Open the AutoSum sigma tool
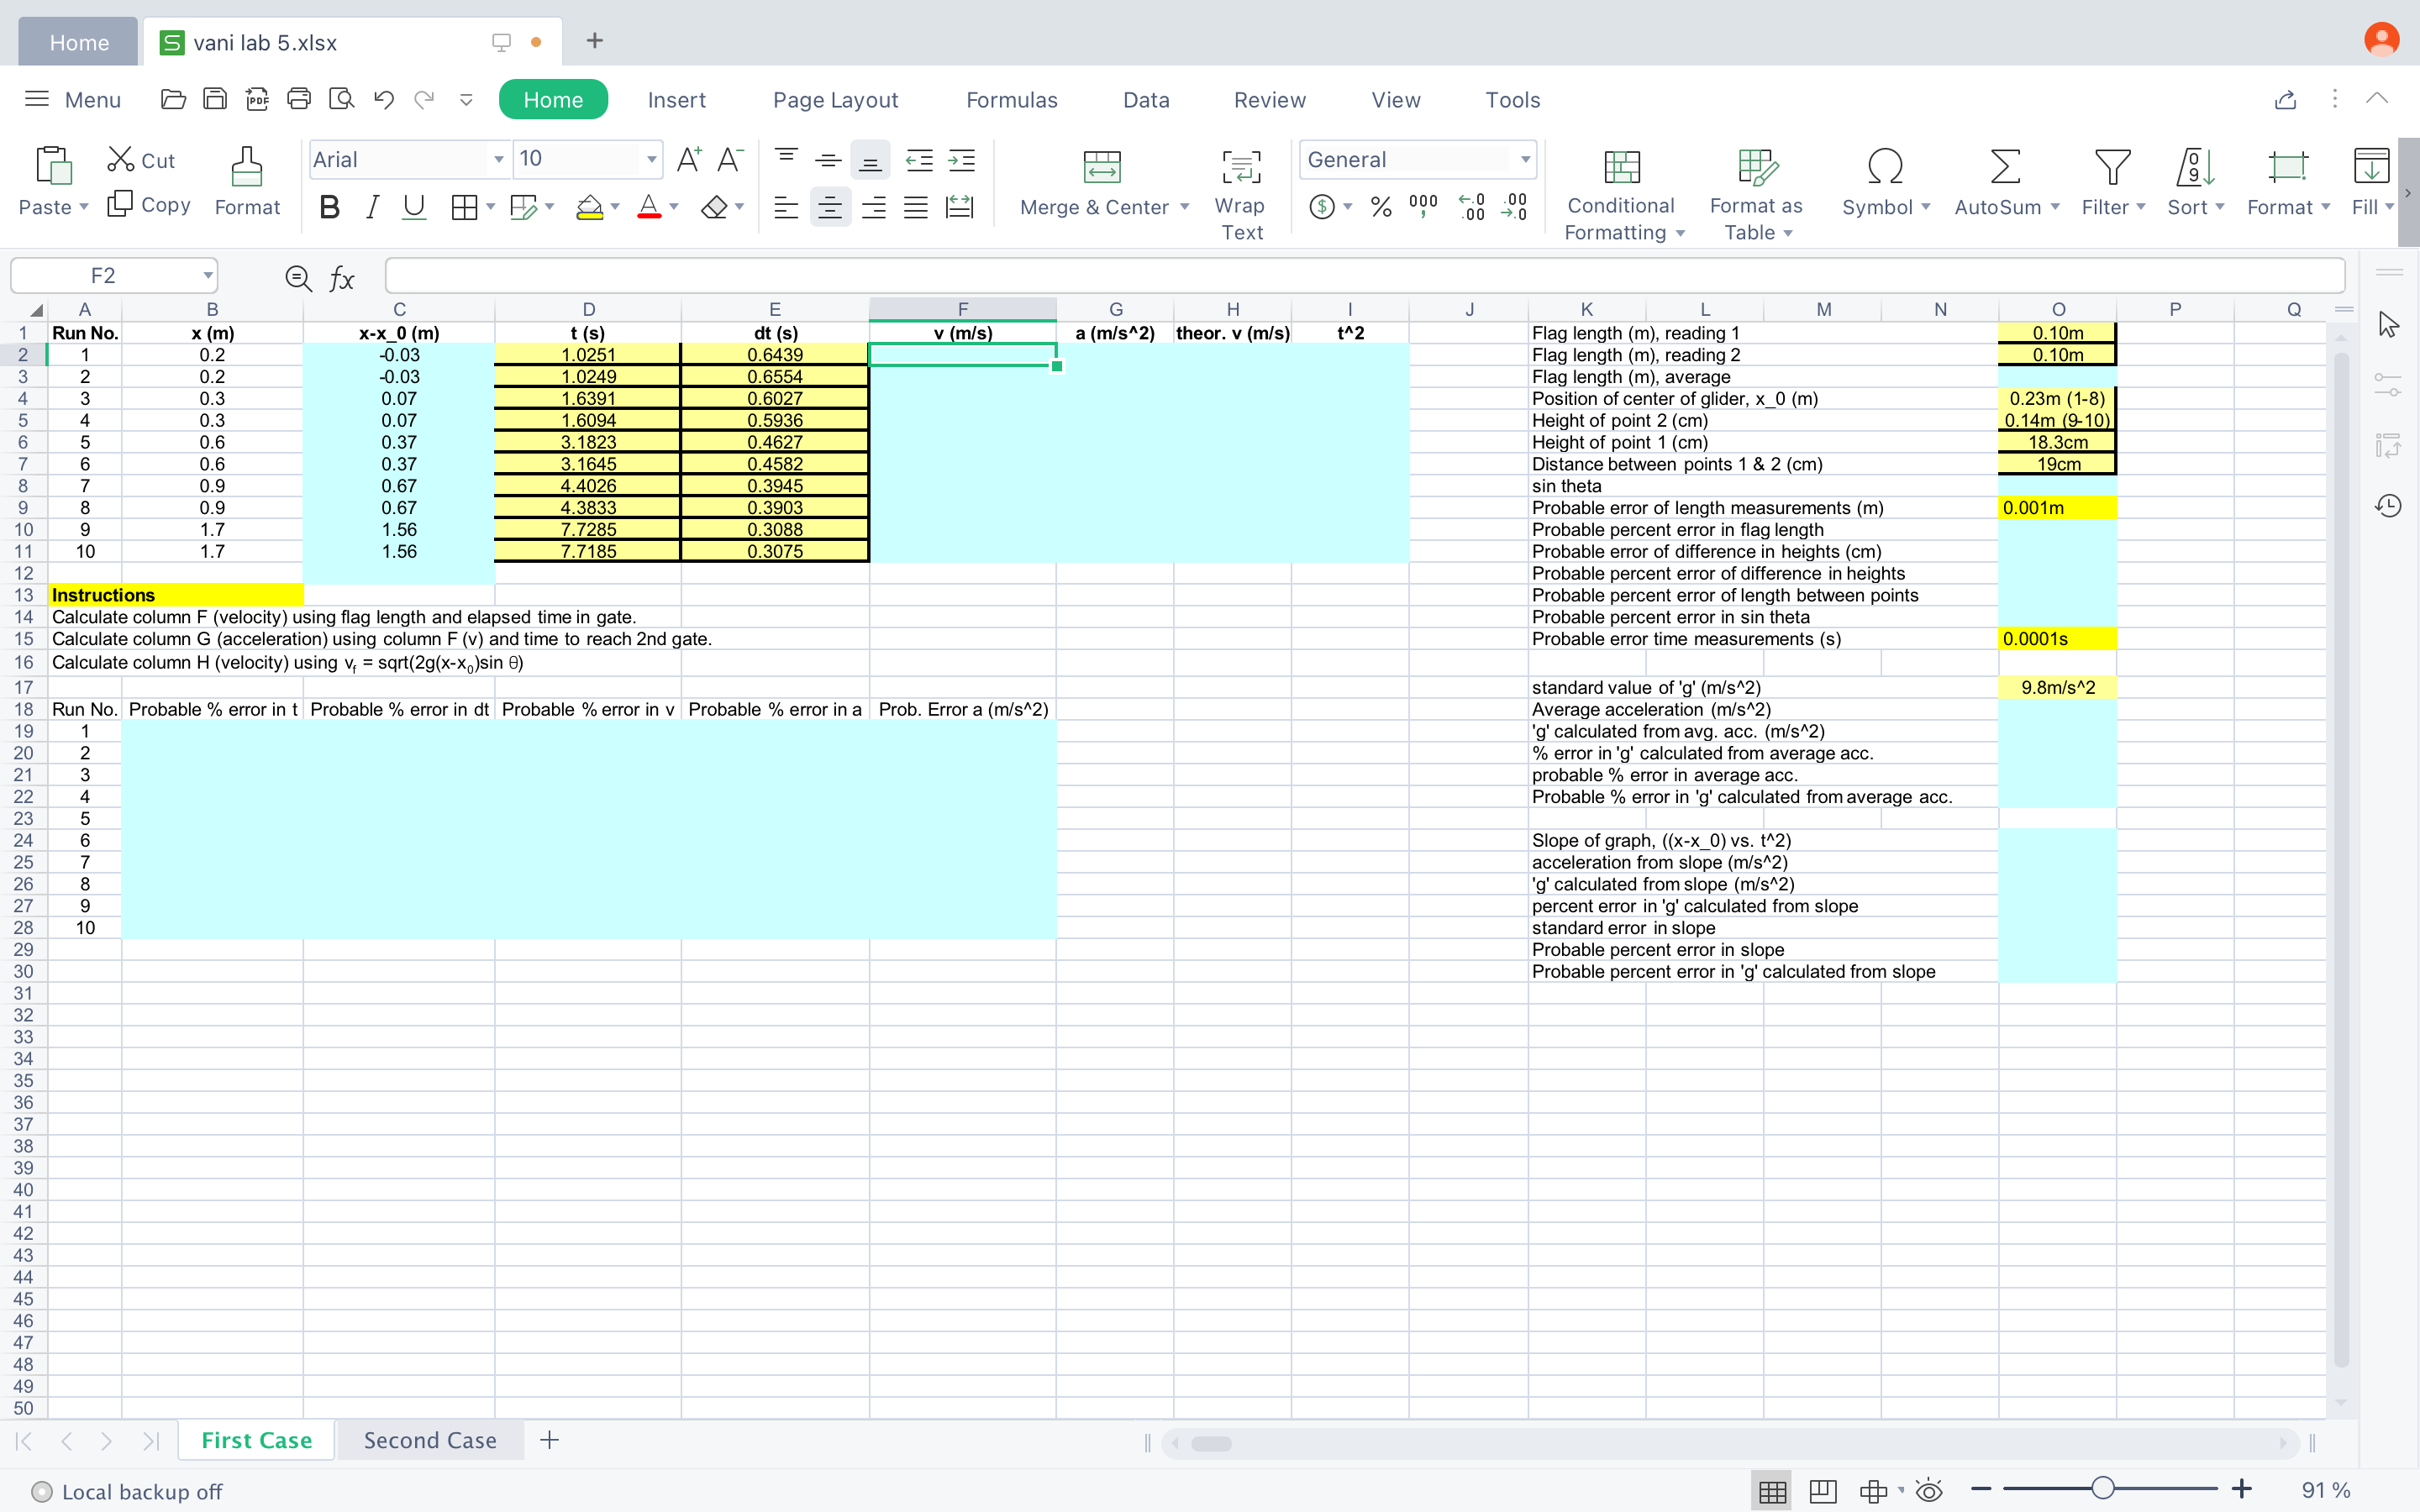The height and width of the screenshot is (1512, 2420). (x=2004, y=167)
